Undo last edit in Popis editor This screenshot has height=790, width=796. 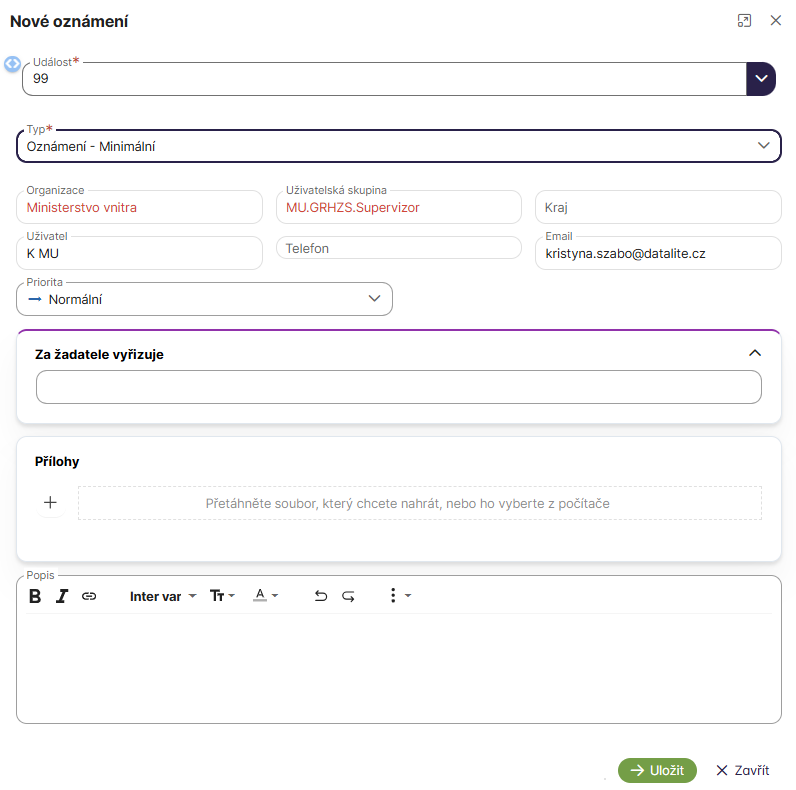tap(321, 596)
